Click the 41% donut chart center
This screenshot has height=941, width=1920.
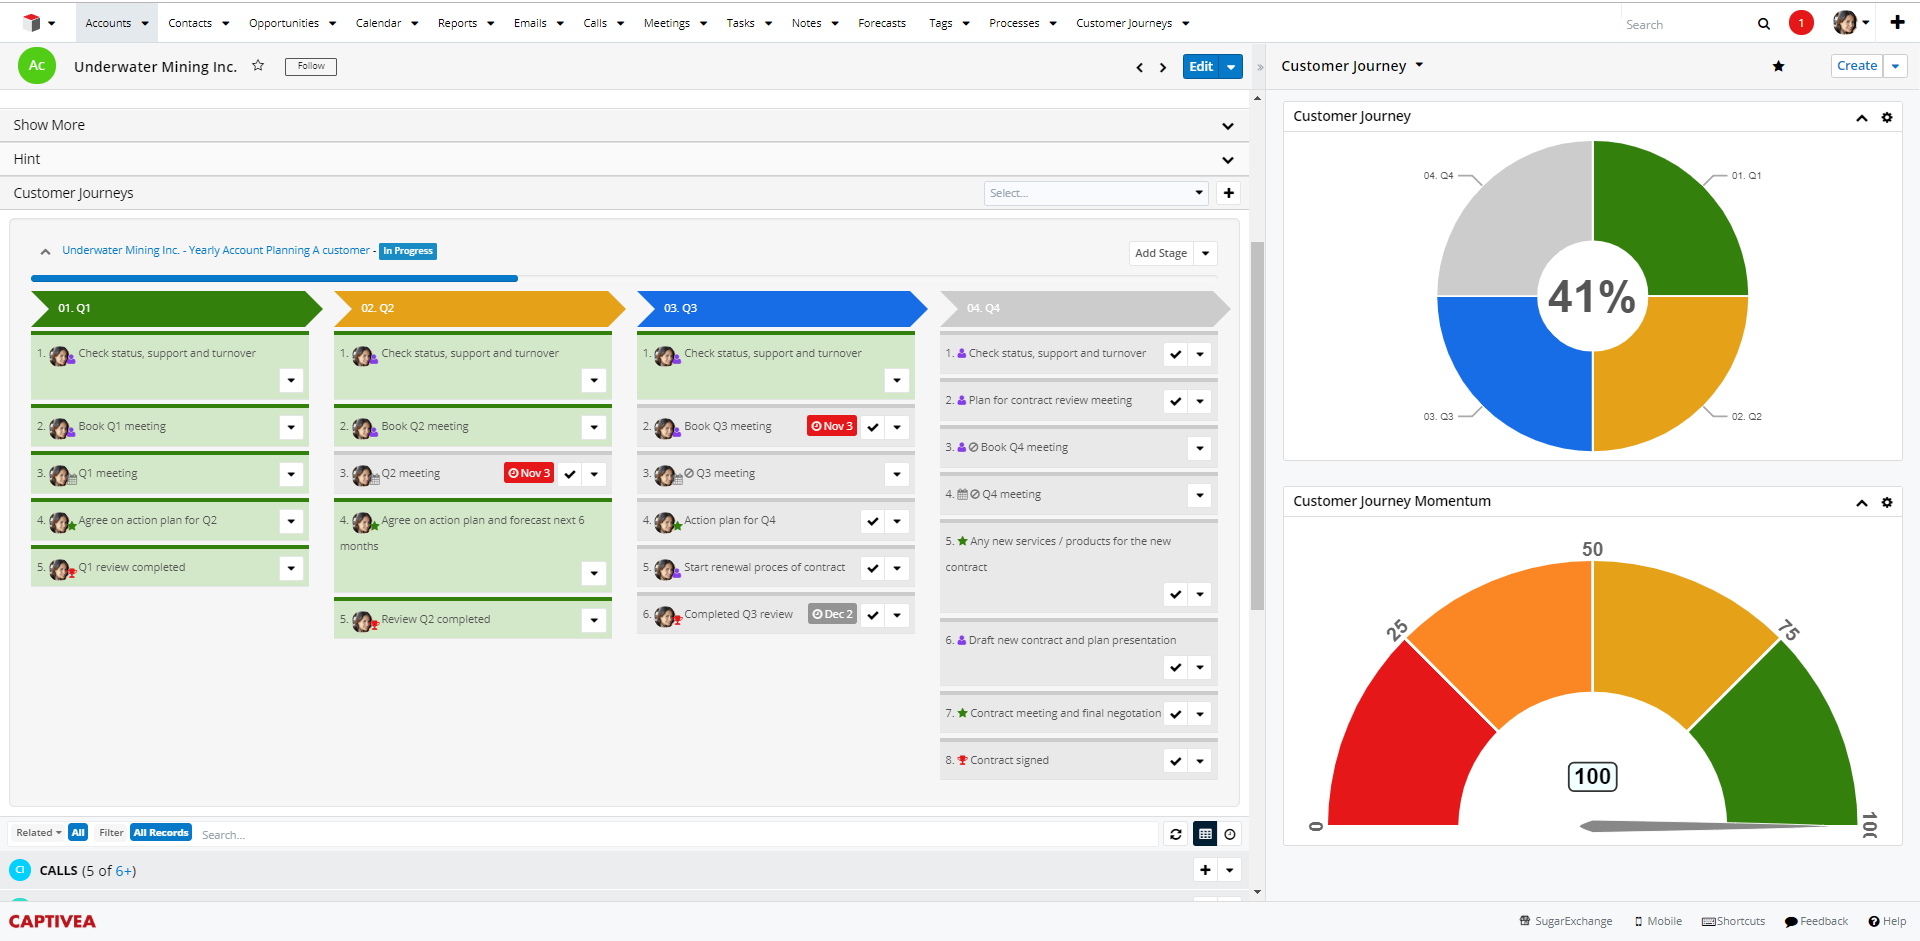1592,296
